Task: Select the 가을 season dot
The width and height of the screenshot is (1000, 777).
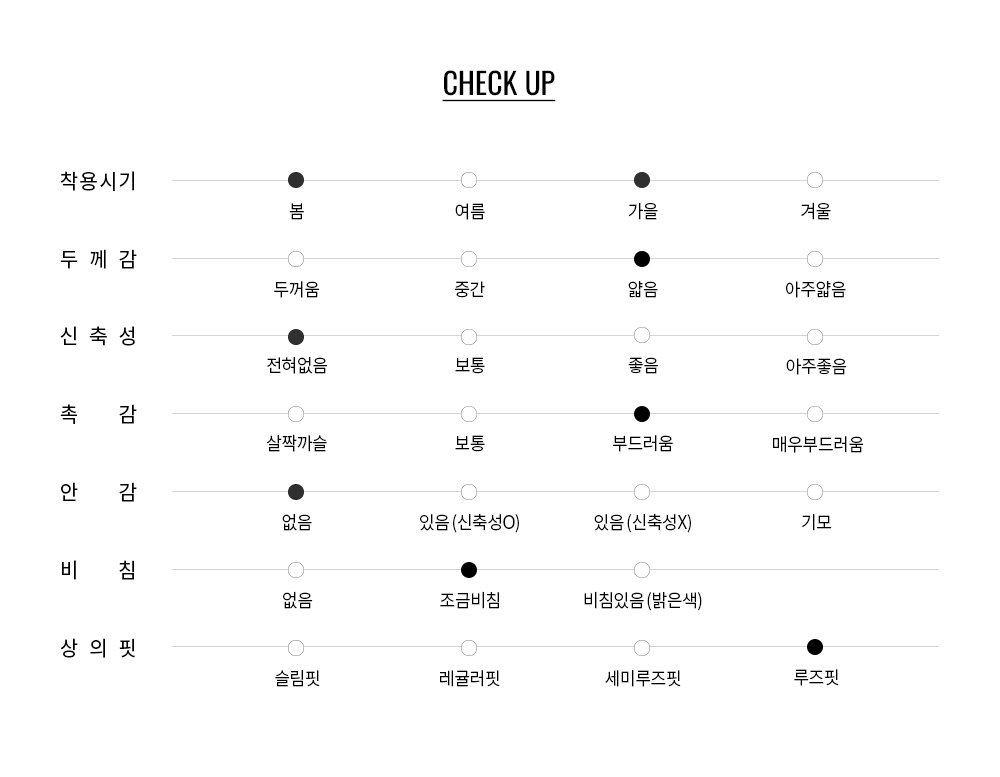Action: coord(642,180)
